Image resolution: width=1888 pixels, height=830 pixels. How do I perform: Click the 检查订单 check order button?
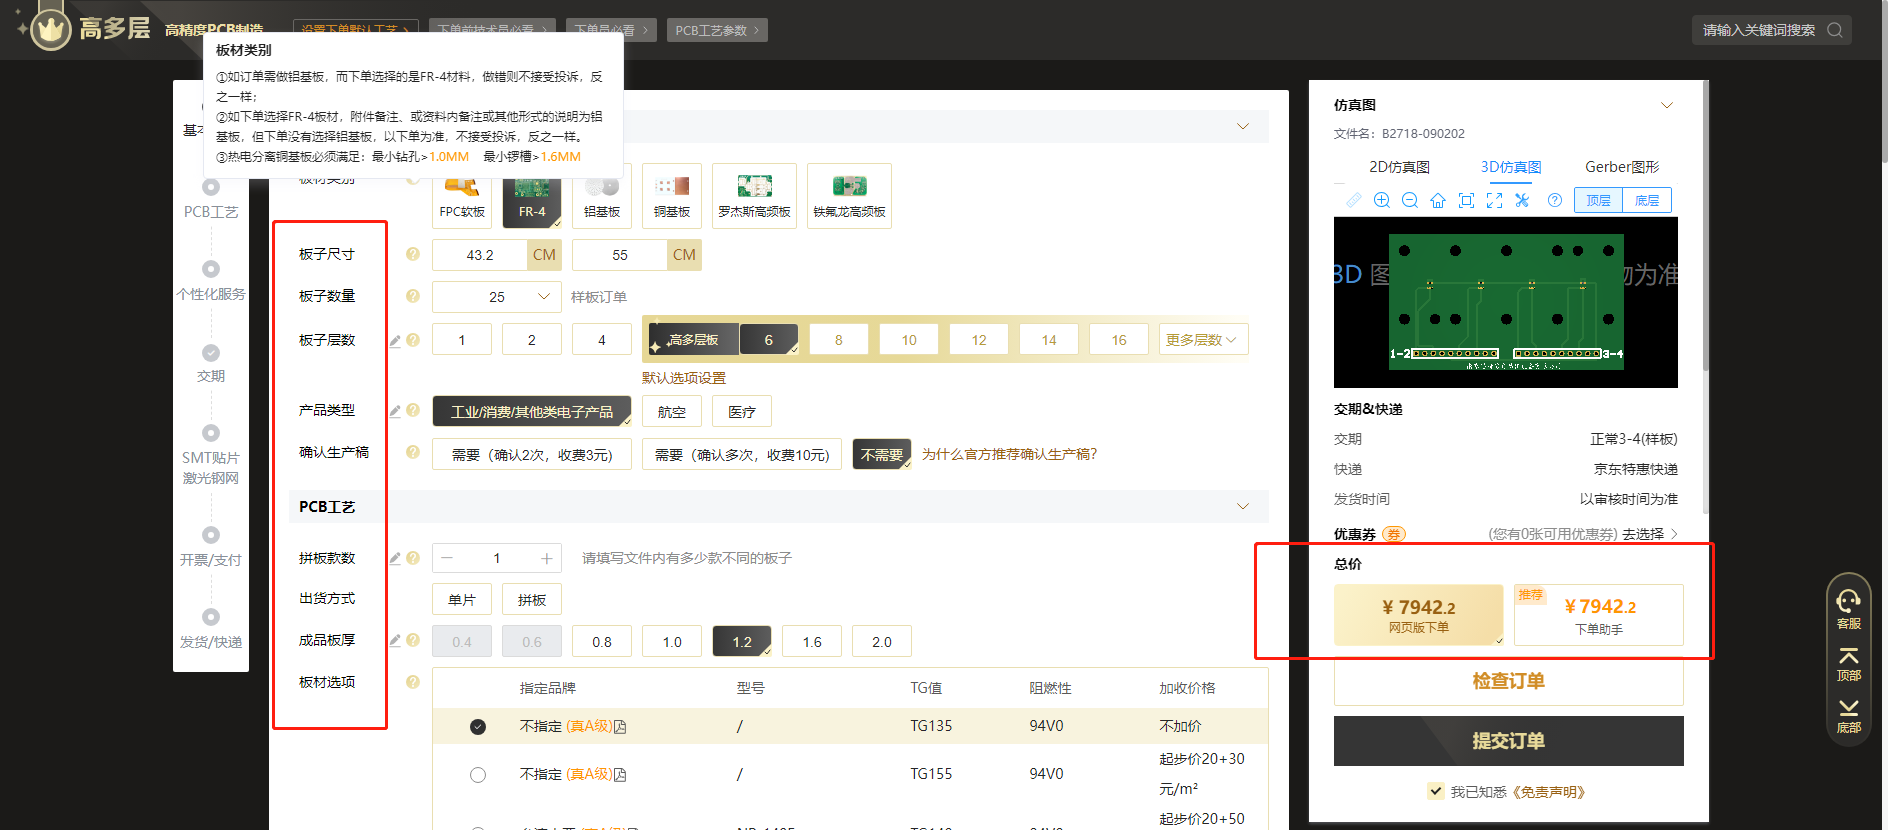(1508, 681)
